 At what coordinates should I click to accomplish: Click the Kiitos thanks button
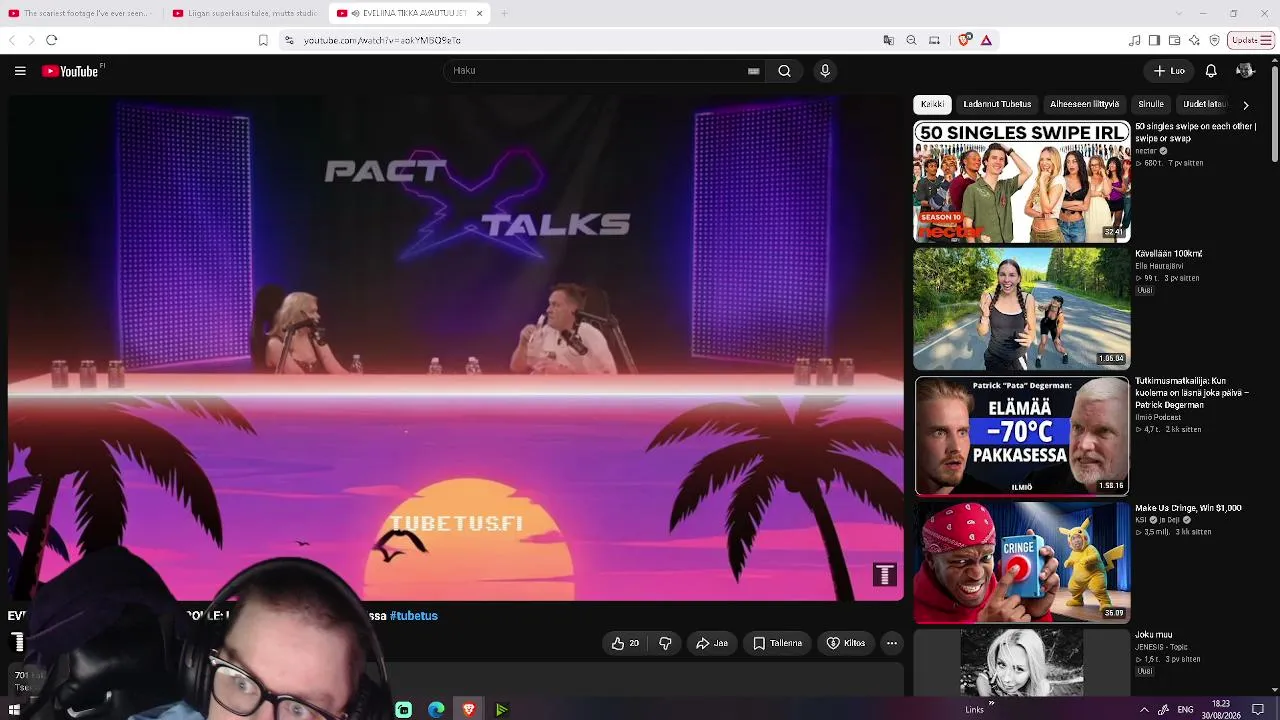point(846,643)
